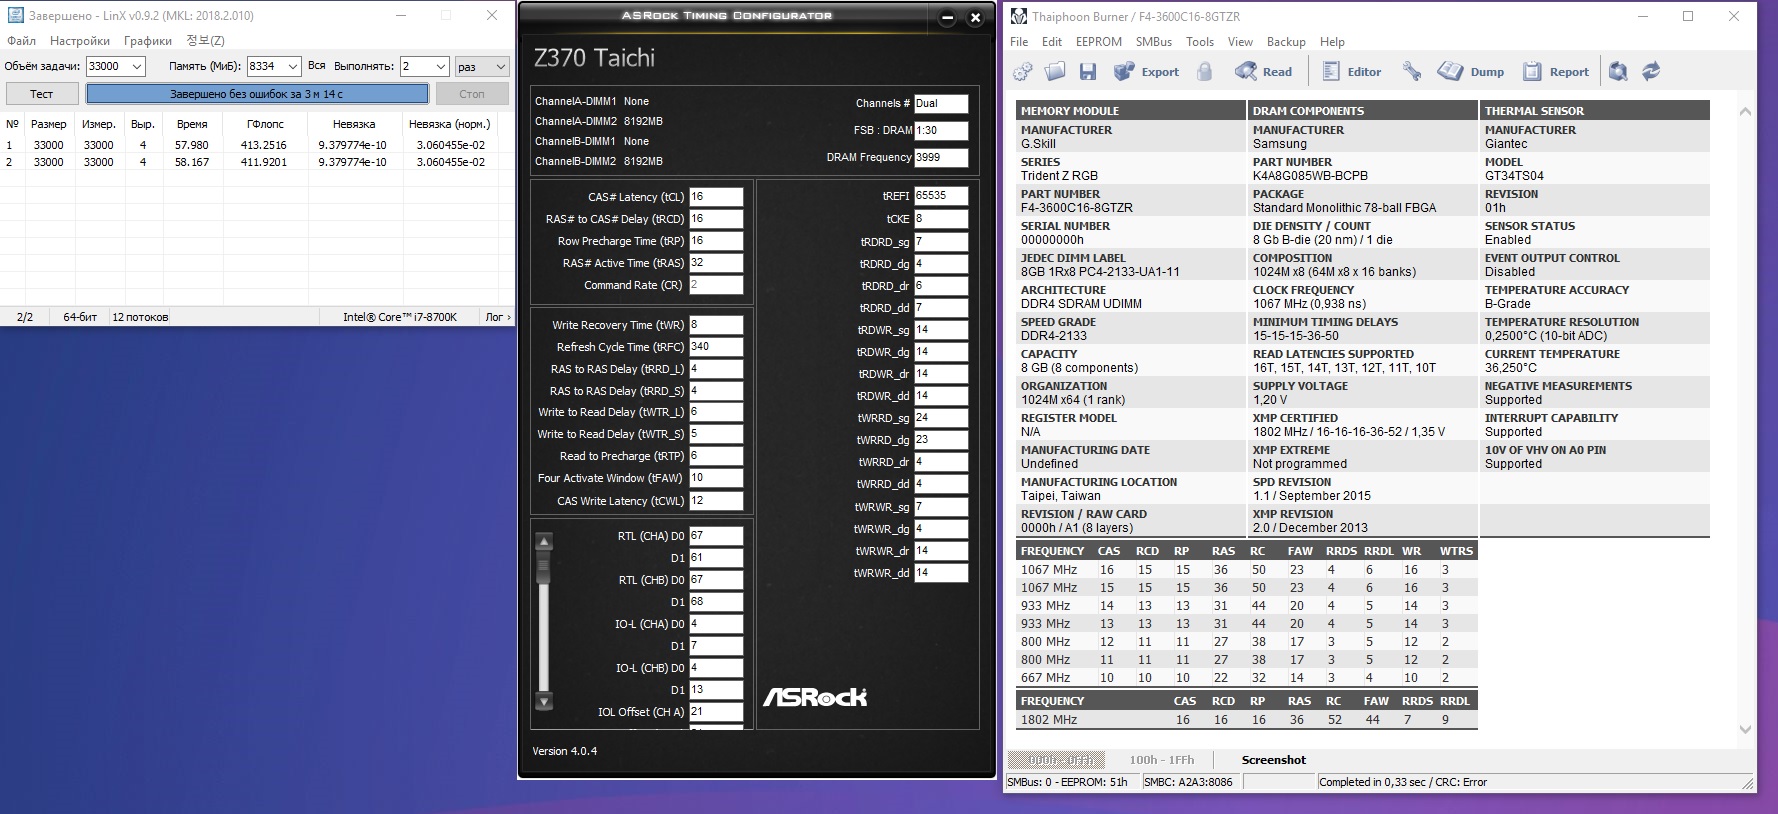The image size is (1778, 814).
Task: Open the Настройки menu in LinX
Action: point(80,41)
